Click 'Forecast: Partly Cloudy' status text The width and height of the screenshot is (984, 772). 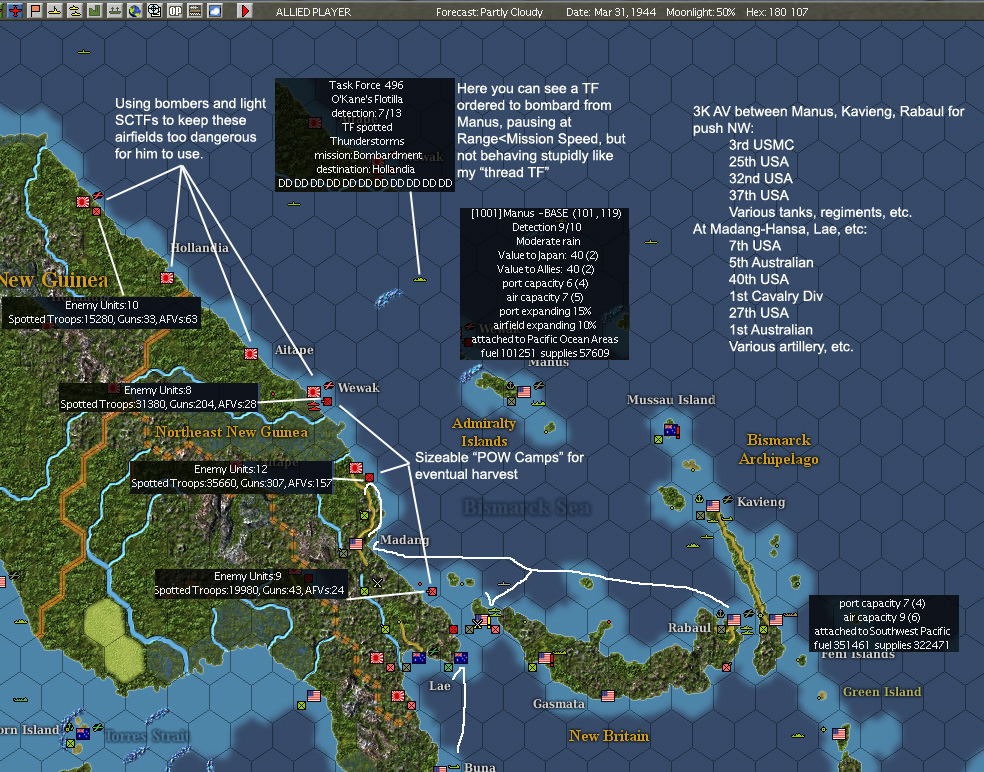(x=489, y=12)
